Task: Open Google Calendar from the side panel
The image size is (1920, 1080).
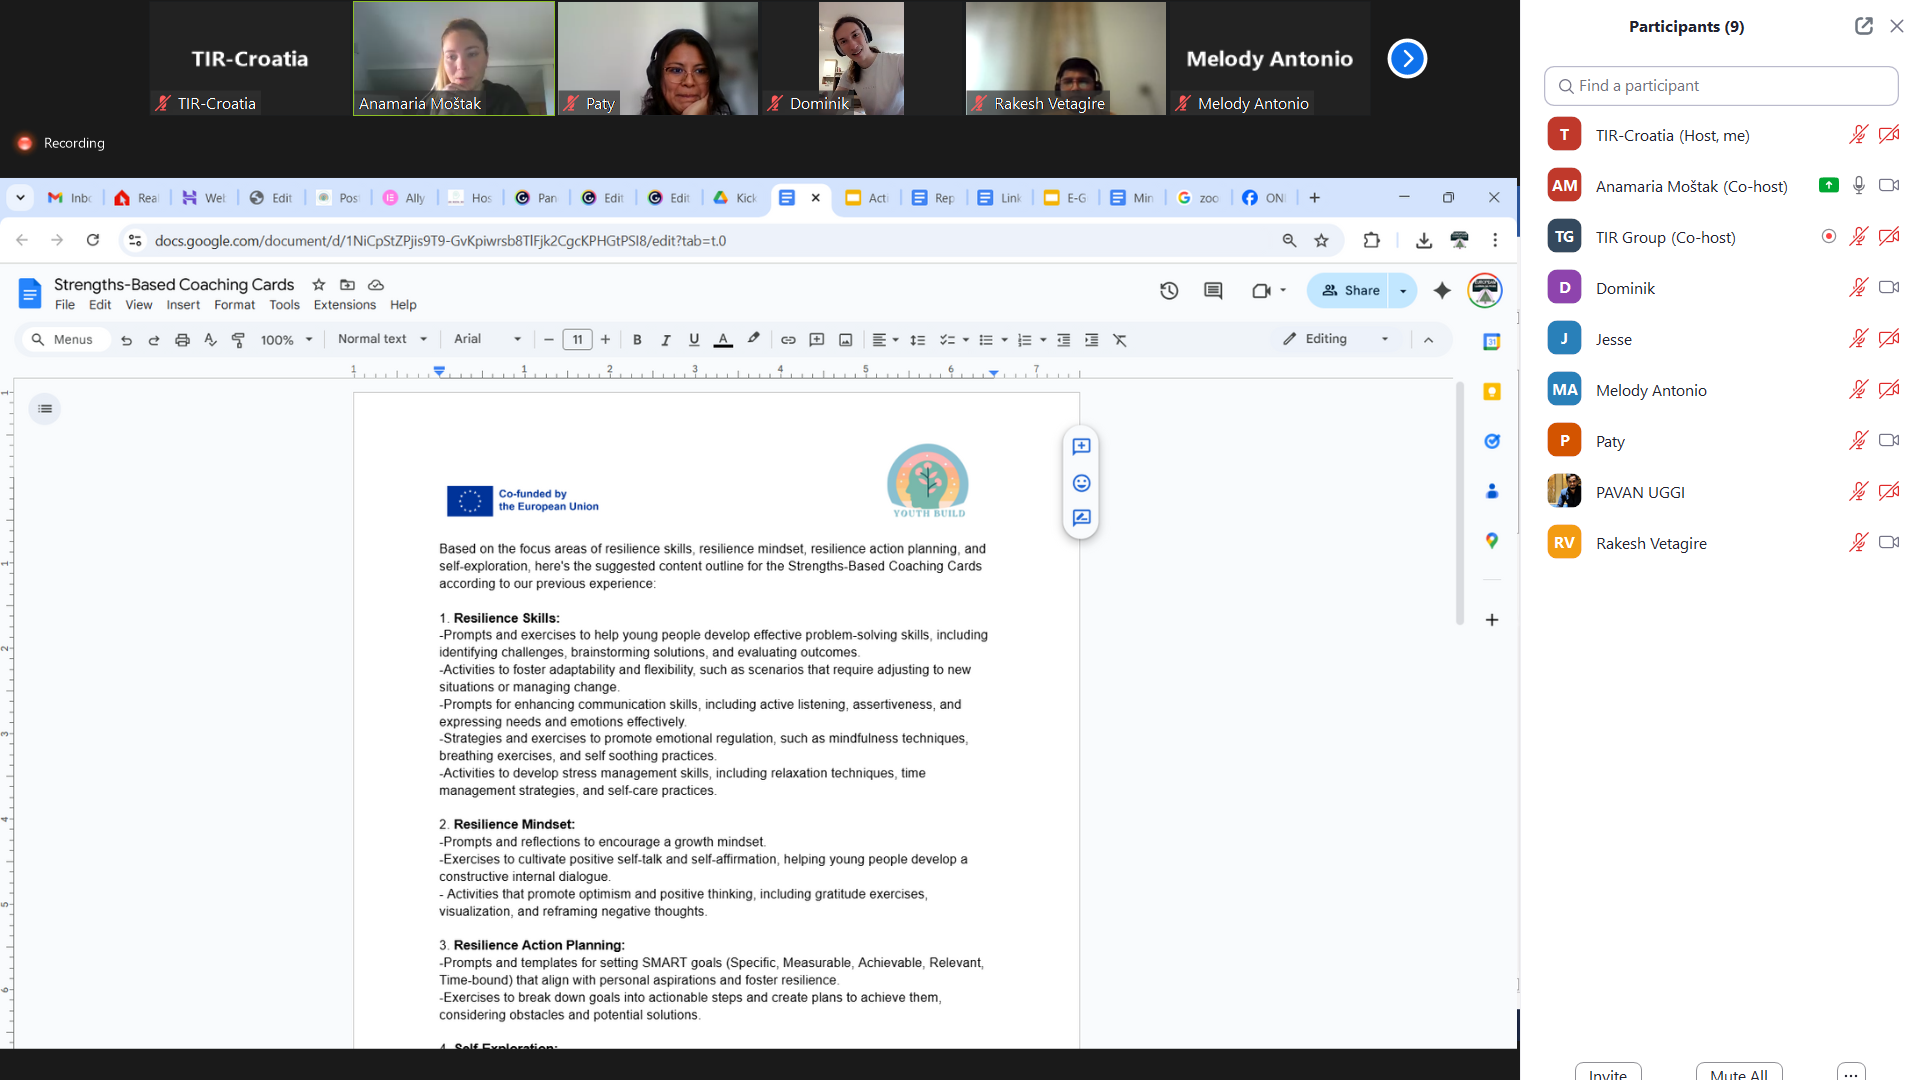Action: pos(1491,341)
